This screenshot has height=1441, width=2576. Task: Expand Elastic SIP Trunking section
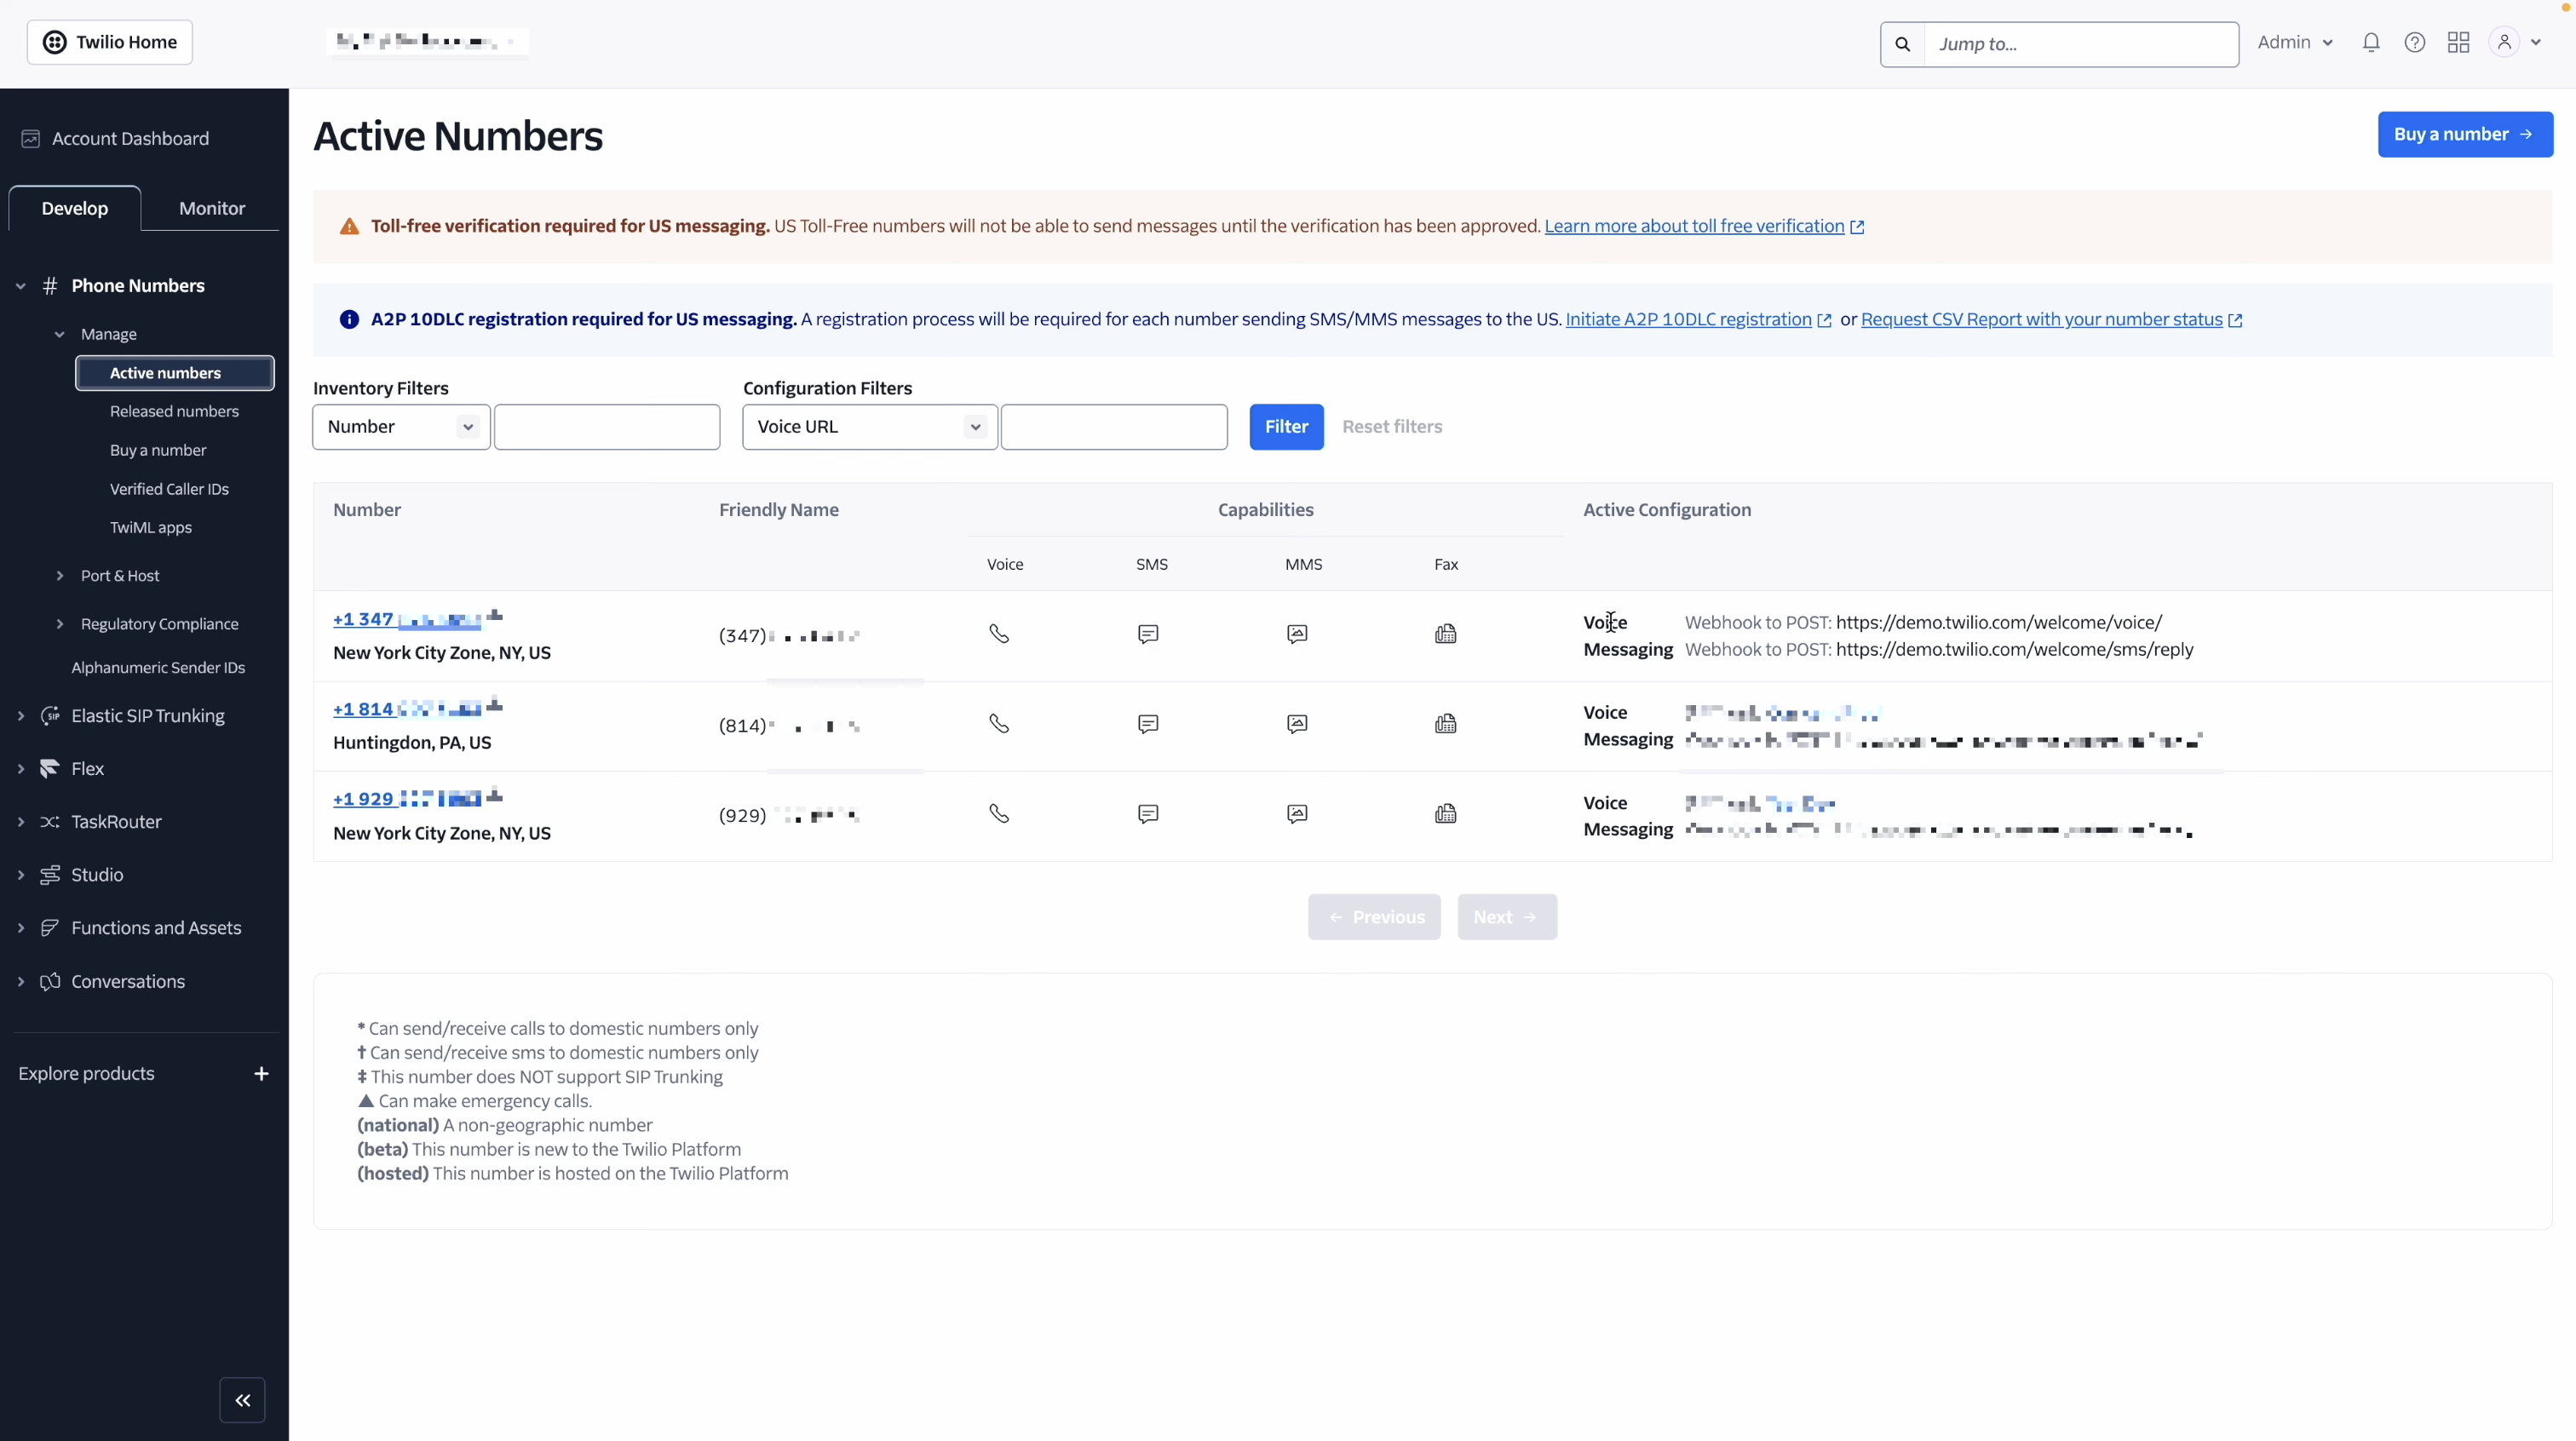click(x=21, y=716)
